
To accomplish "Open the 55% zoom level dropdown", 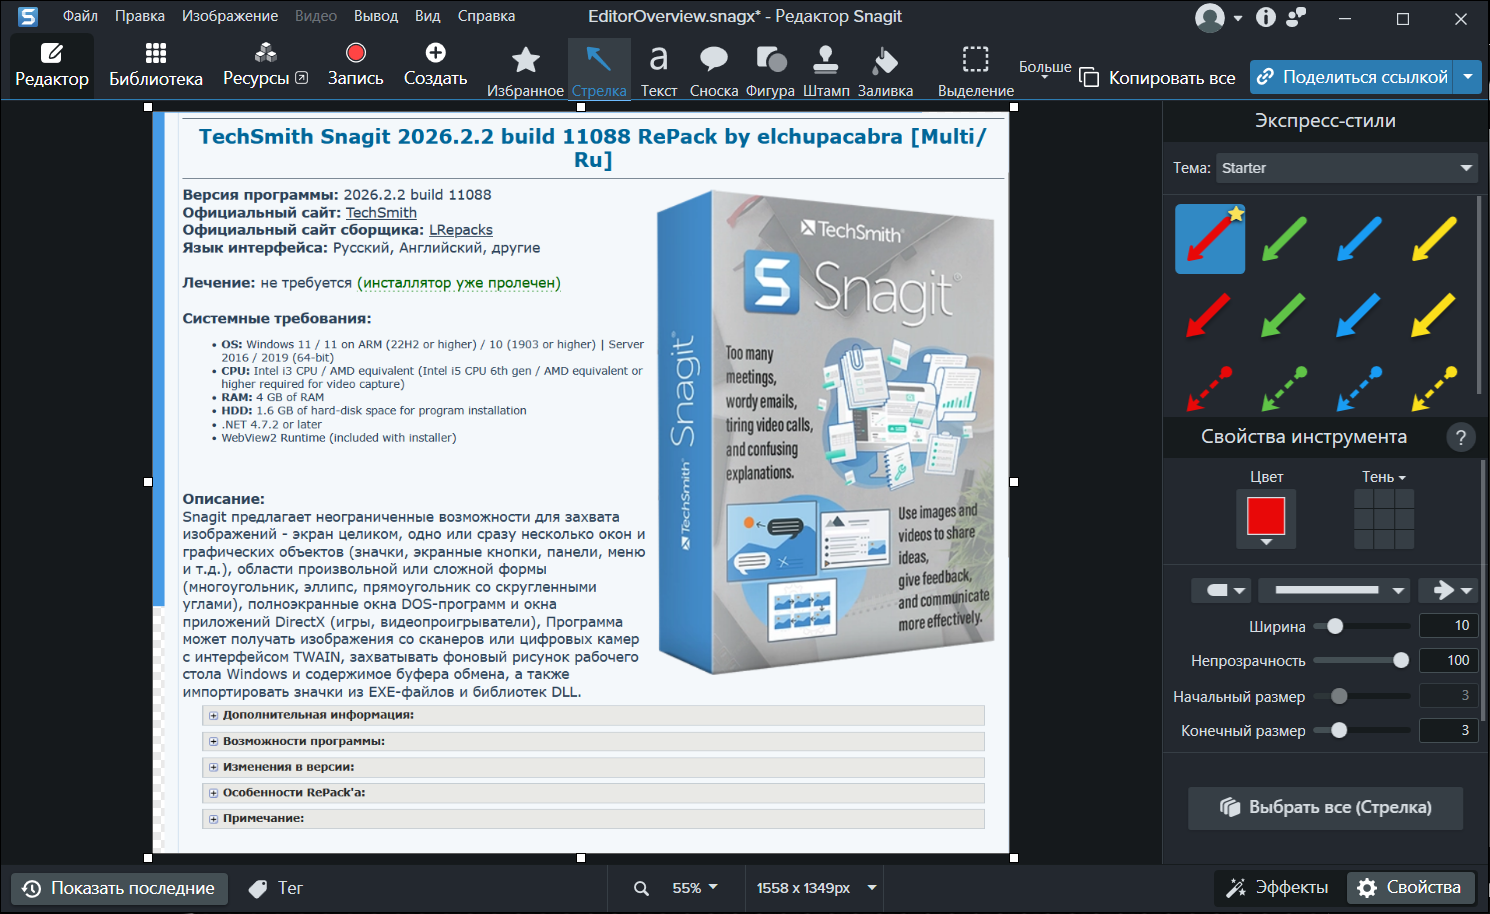I will (695, 888).
